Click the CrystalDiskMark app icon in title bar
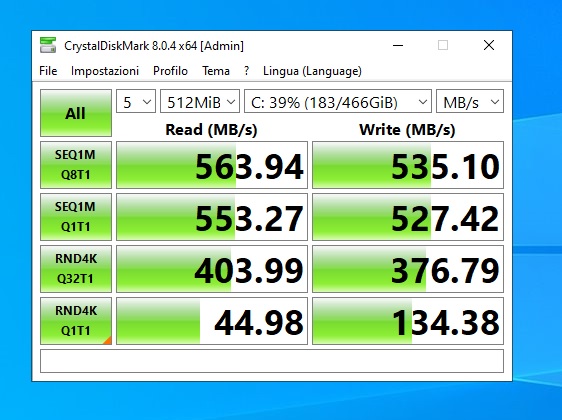 tap(48, 45)
